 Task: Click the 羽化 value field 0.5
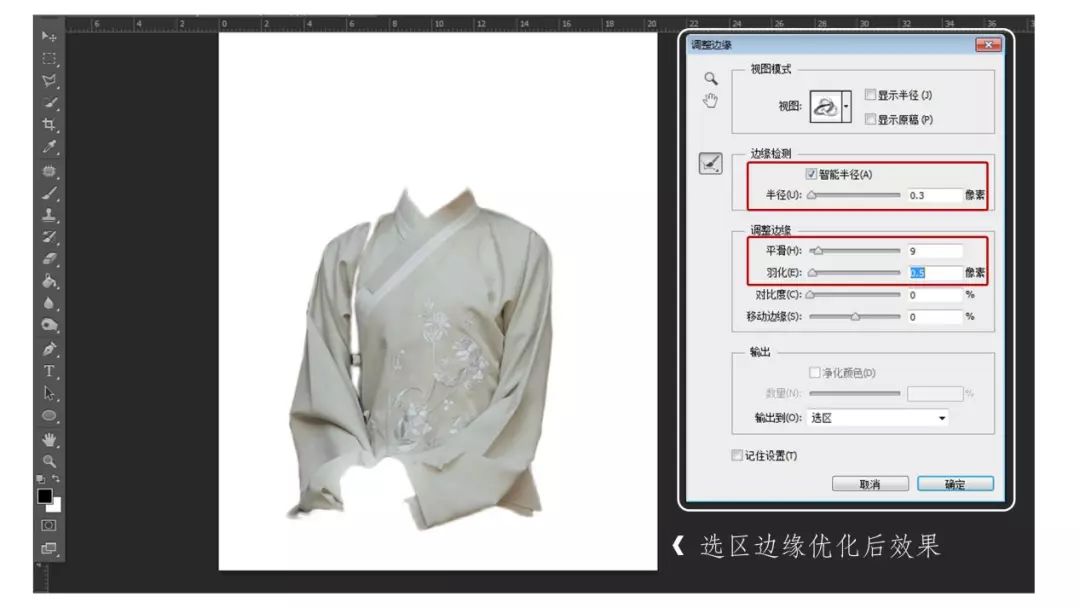[934, 273]
